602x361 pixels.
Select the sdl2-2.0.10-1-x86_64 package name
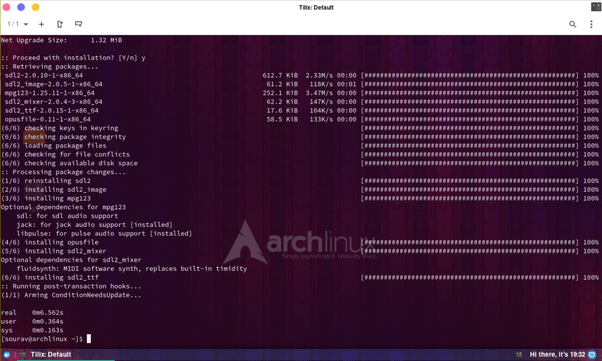click(x=44, y=75)
